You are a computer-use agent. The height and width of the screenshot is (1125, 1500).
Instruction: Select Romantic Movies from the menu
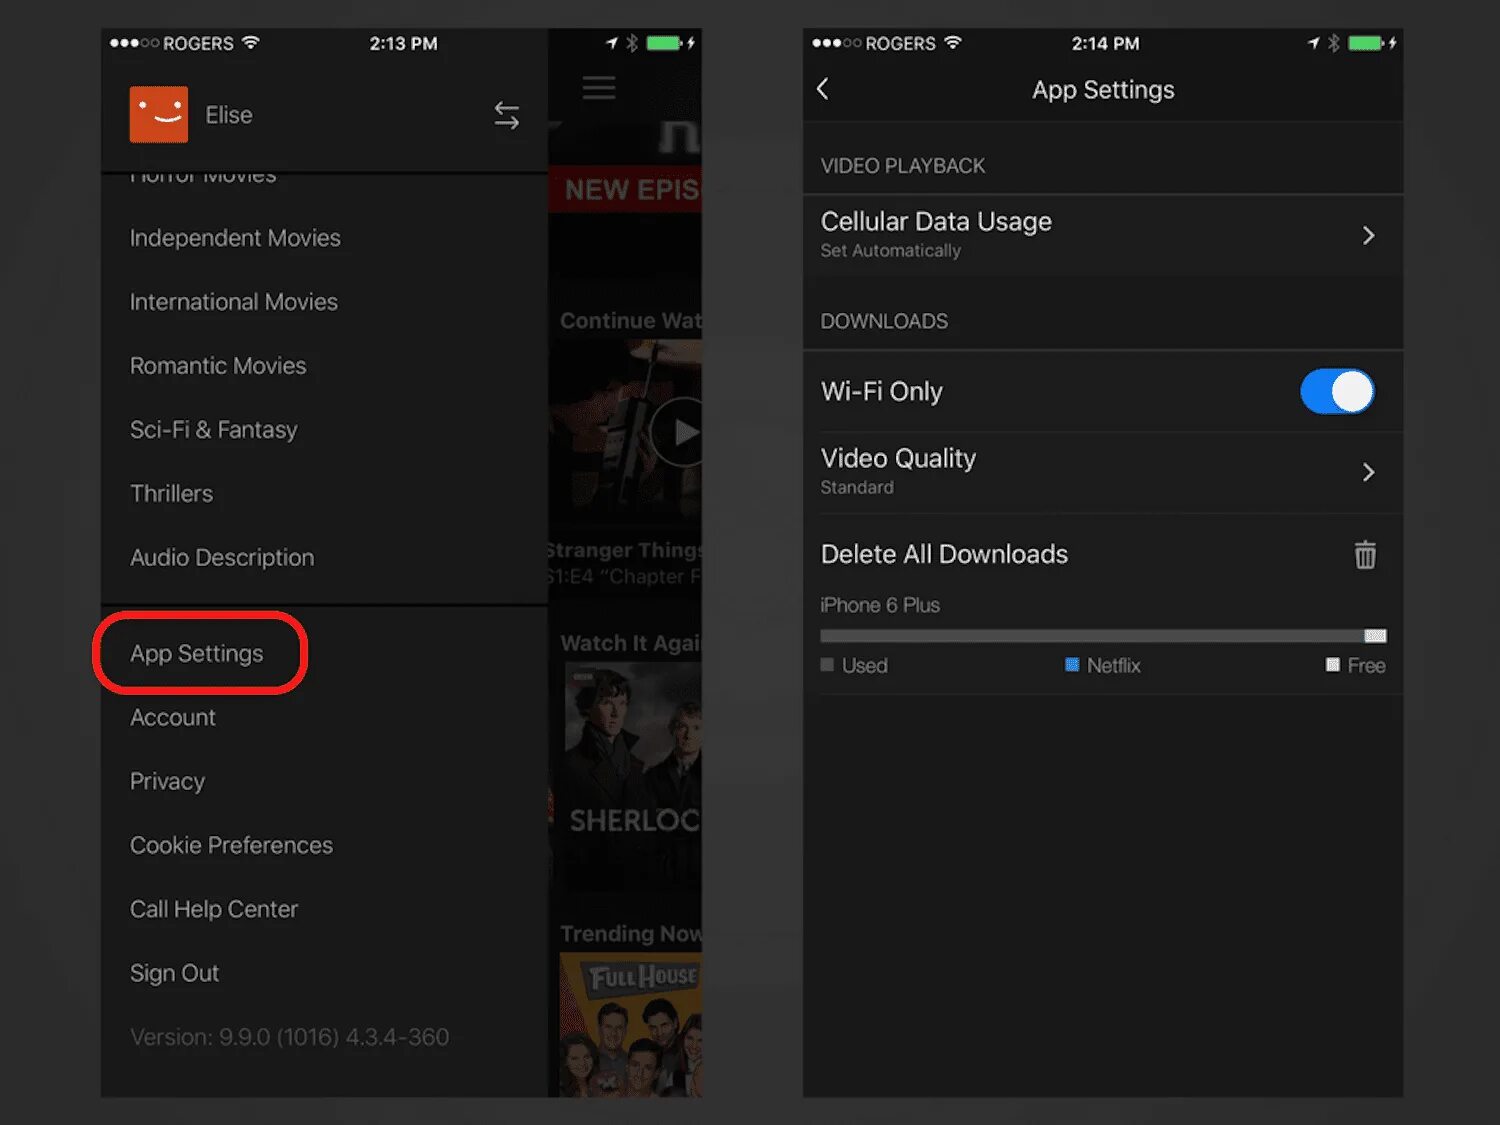click(x=218, y=366)
